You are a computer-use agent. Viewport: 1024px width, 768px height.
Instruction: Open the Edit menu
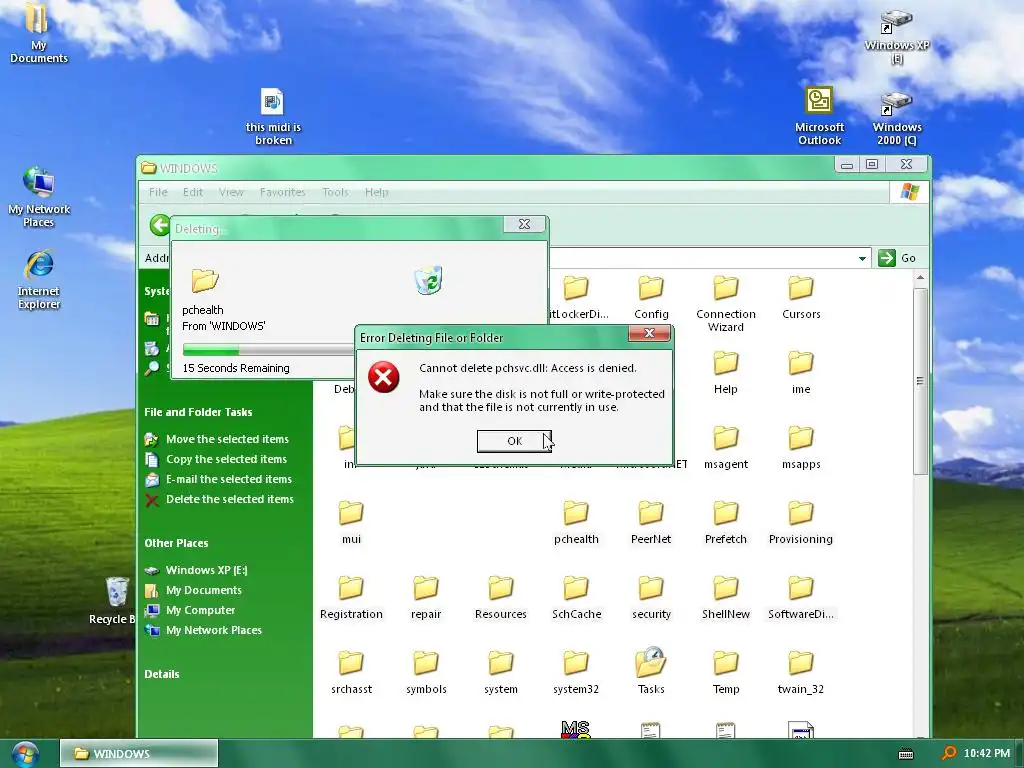pyautogui.click(x=193, y=192)
